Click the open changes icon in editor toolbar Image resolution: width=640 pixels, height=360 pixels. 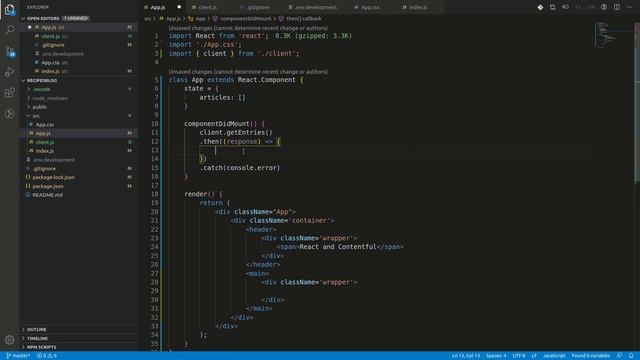553,7
